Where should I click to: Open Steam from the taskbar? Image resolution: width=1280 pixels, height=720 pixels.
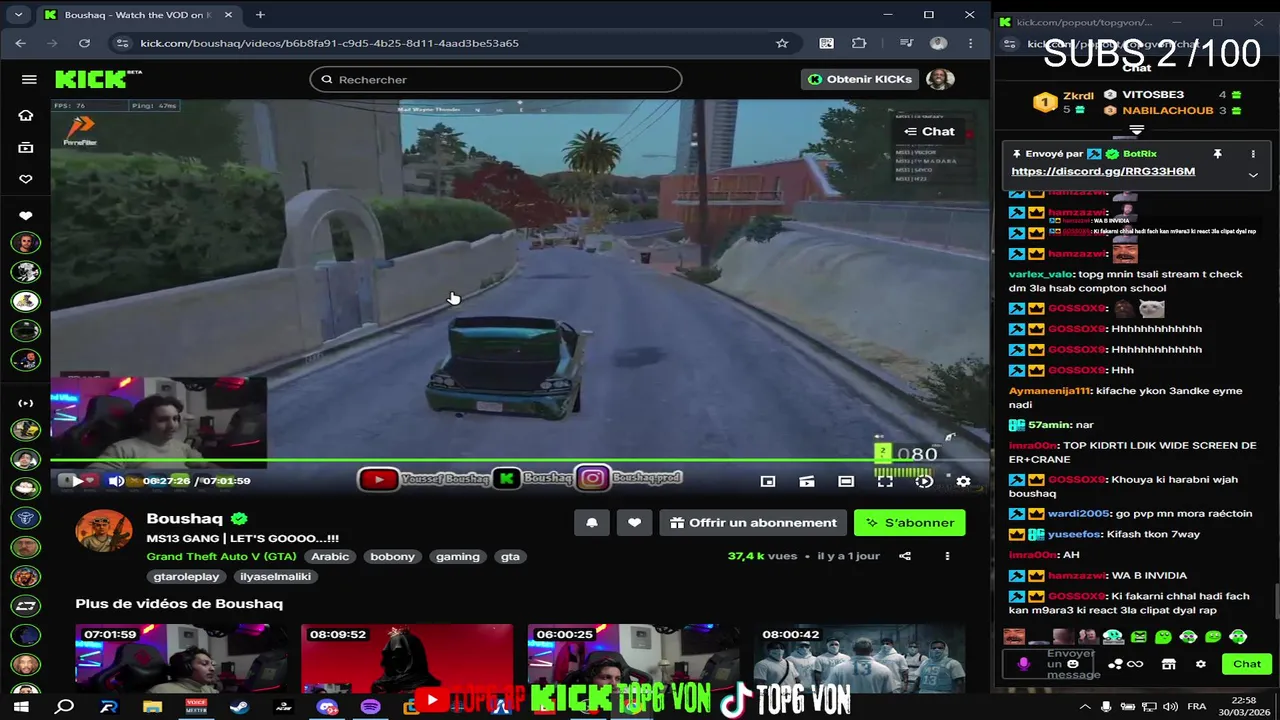pos(239,707)
